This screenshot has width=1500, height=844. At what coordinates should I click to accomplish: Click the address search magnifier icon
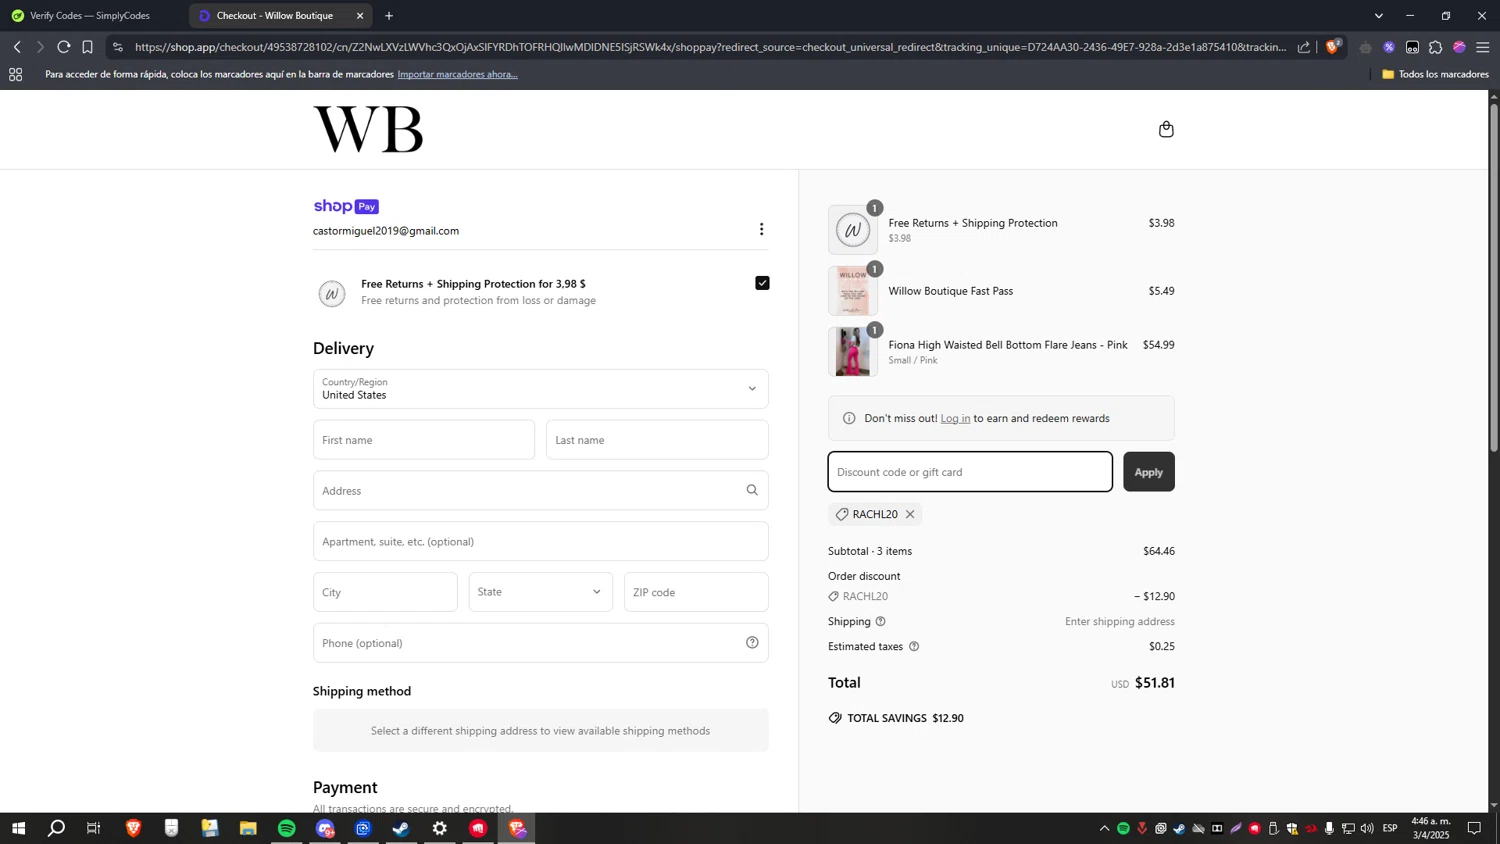click(x=752, y=490)
